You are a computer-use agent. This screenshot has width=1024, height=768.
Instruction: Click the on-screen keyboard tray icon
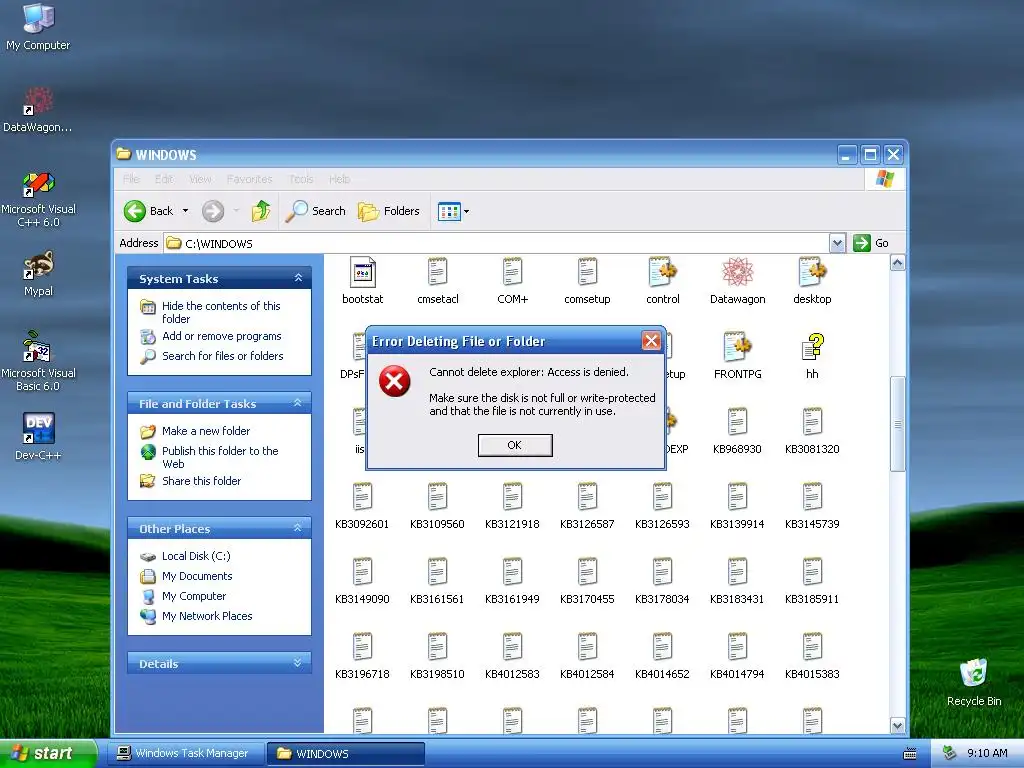point(910,754)
